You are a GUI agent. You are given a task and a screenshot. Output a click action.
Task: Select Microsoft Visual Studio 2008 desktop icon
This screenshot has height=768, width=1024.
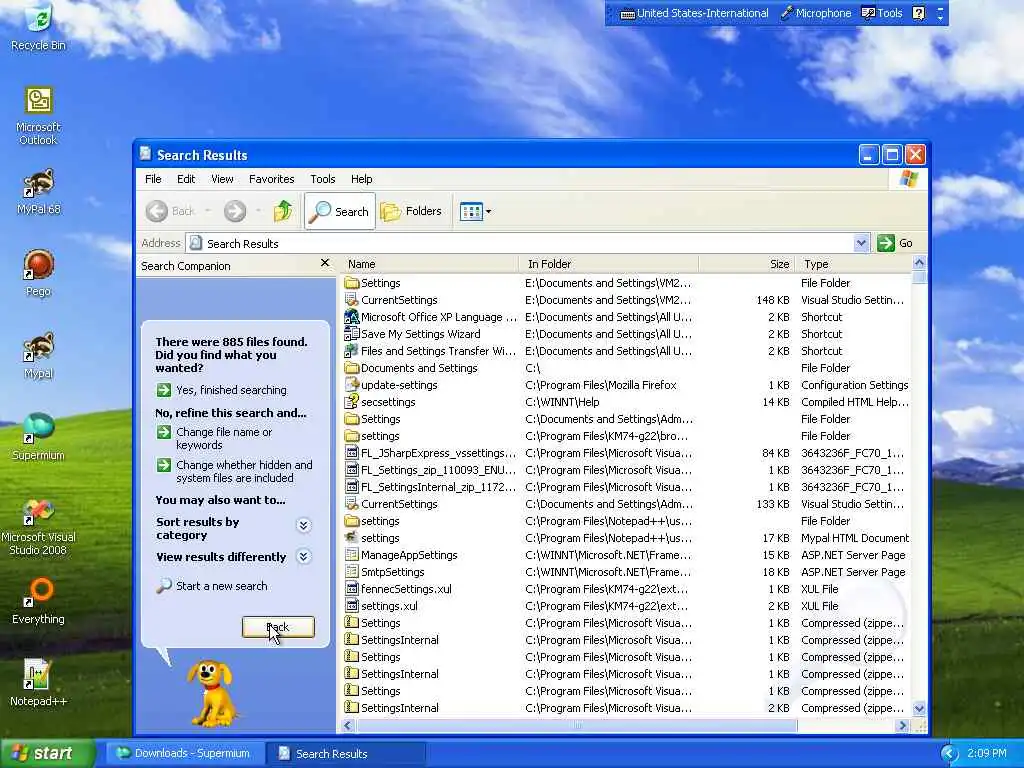39,526
